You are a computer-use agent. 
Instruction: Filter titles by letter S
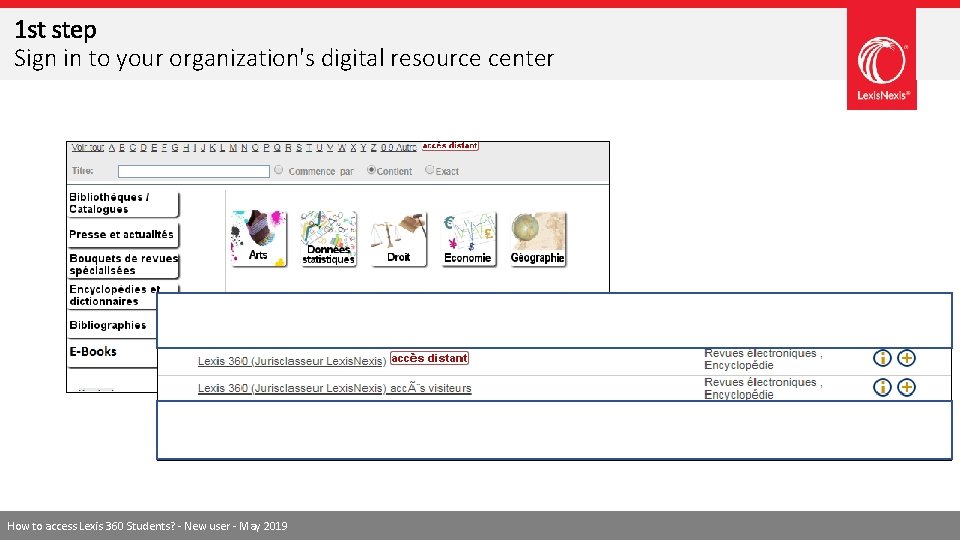coord(299,148)
